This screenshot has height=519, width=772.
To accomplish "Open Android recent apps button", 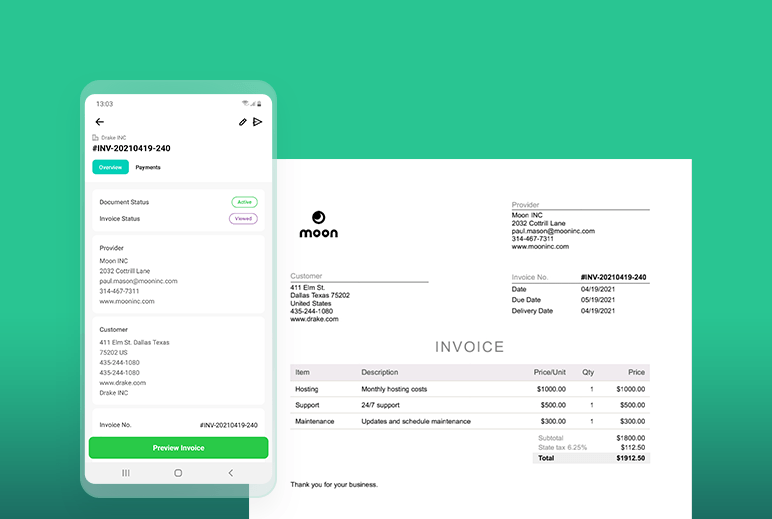I will [x=126, y=472].
